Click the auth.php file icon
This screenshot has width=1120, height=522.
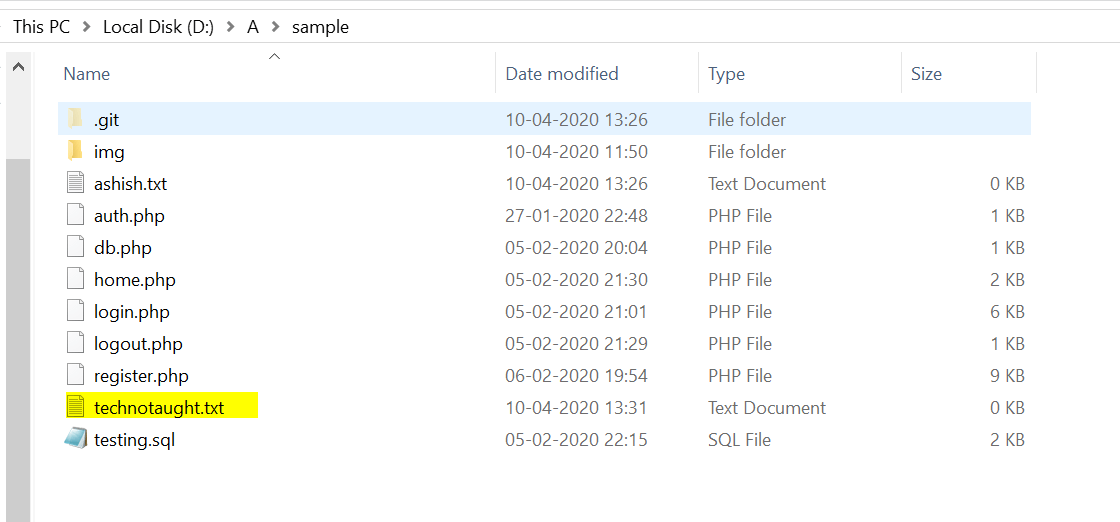pos(76,216)
